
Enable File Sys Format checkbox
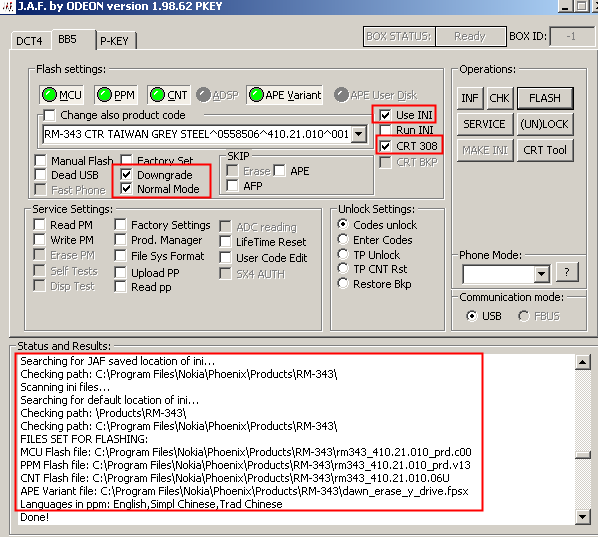121,256
